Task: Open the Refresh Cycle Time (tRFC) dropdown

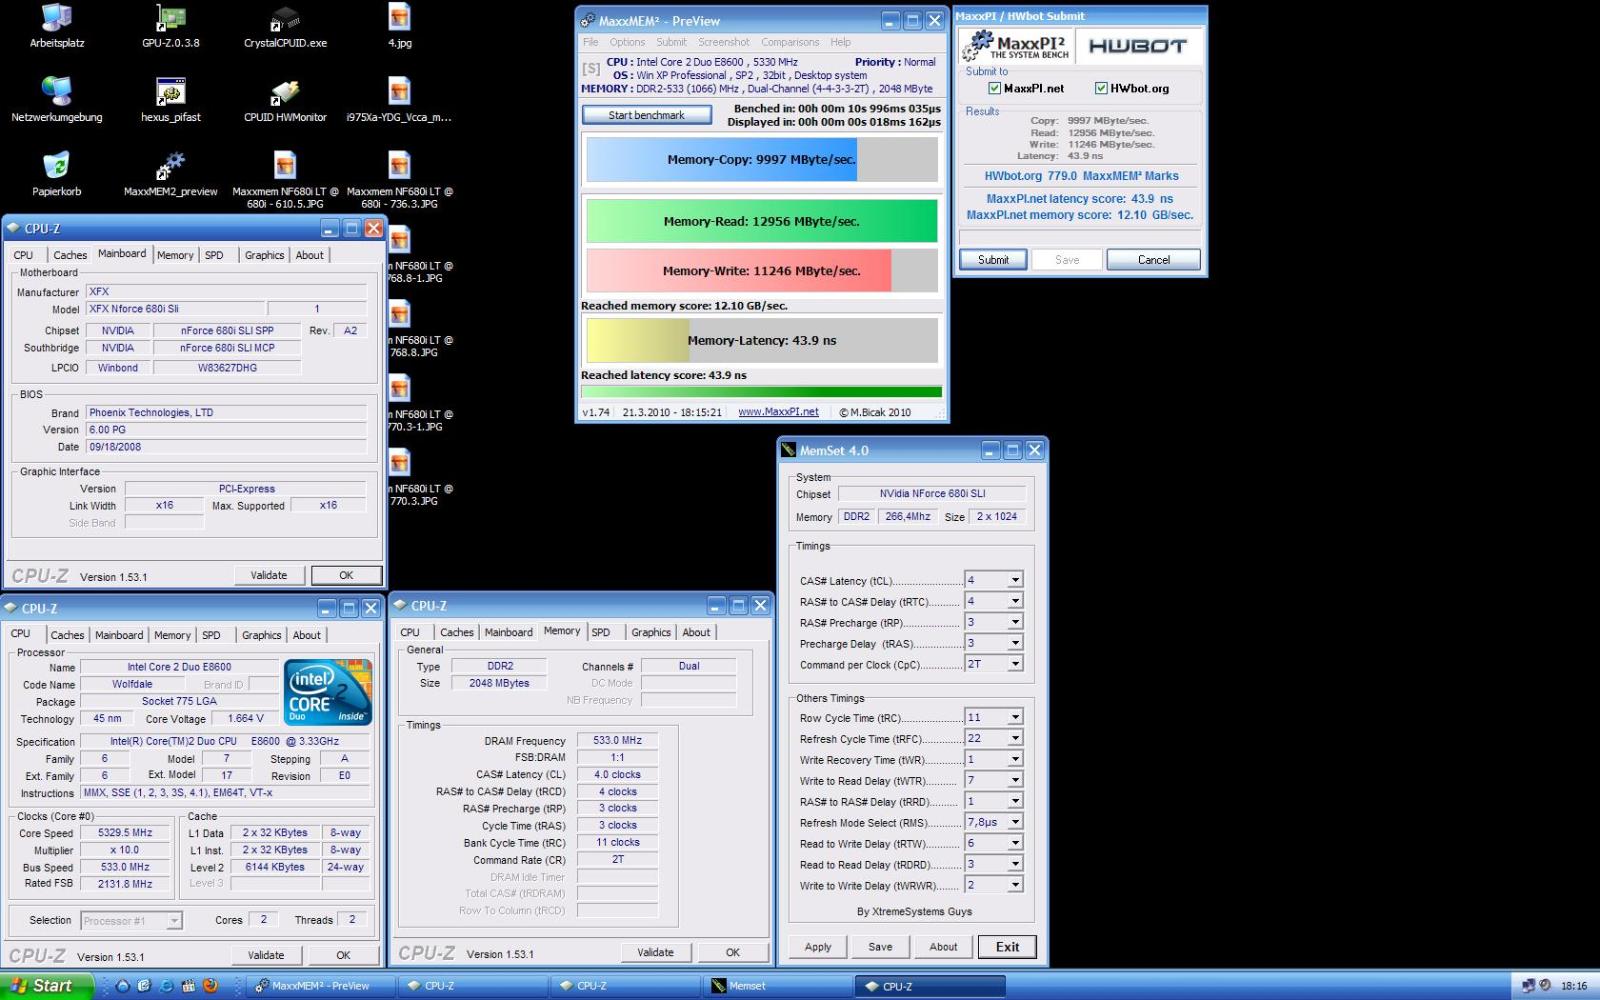Action: point(1015,738)
